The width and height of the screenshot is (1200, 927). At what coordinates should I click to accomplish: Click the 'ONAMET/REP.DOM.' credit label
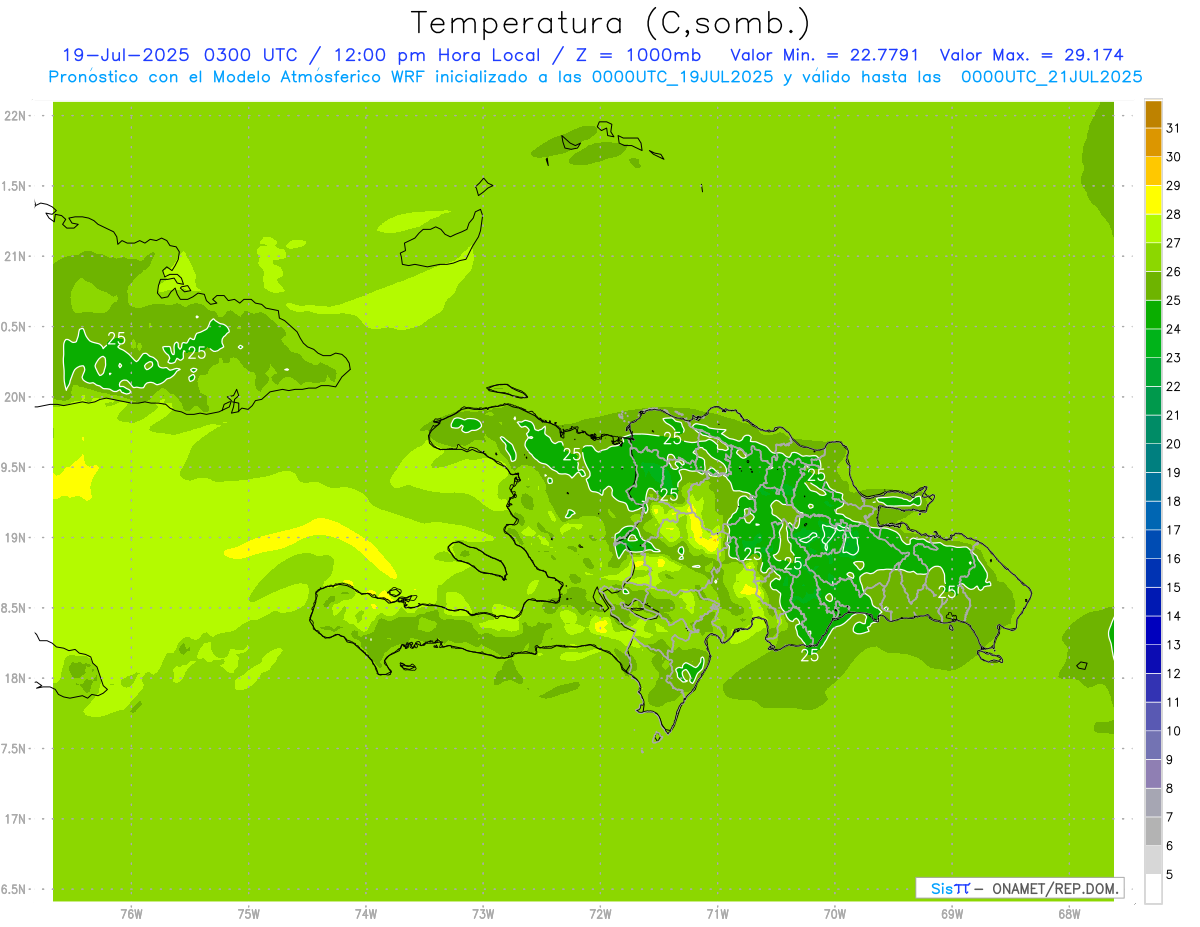click(x=1055, y=888)
